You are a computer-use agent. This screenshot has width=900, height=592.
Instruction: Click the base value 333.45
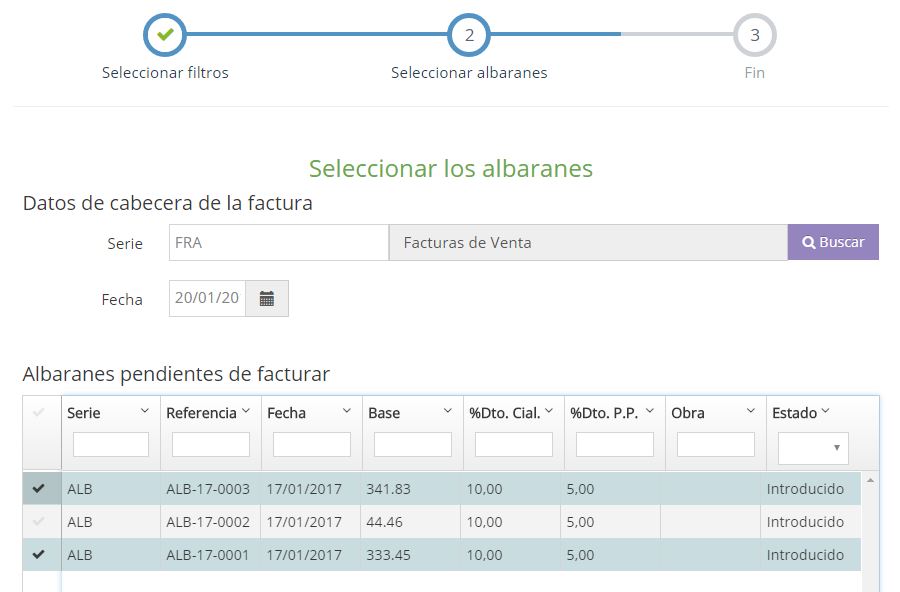pyautogui.click(x=389, y=555)
